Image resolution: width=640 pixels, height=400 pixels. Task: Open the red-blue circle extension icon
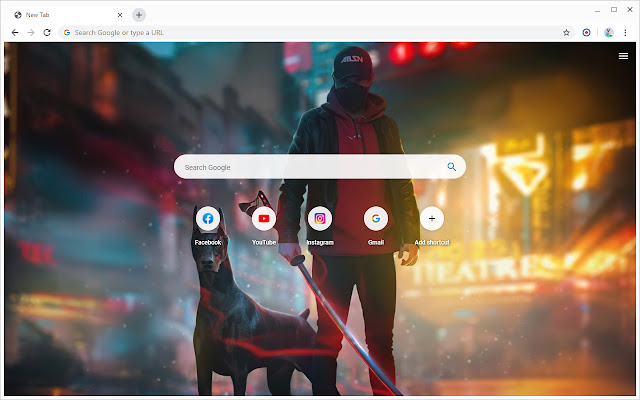pyautogui.click(x=586, y=33)
